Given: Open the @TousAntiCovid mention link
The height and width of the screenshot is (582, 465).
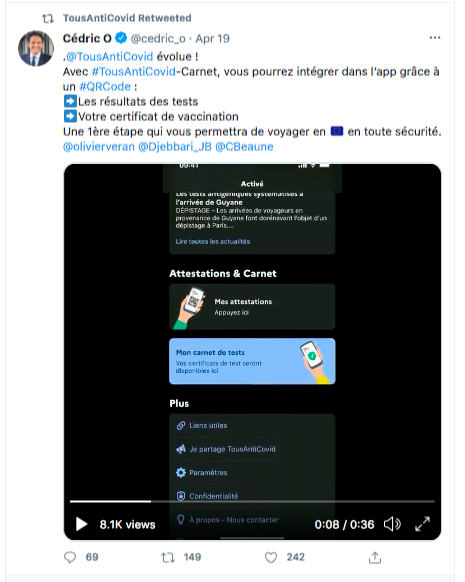Looking at the screenshot, I should (x=109, y=57).
